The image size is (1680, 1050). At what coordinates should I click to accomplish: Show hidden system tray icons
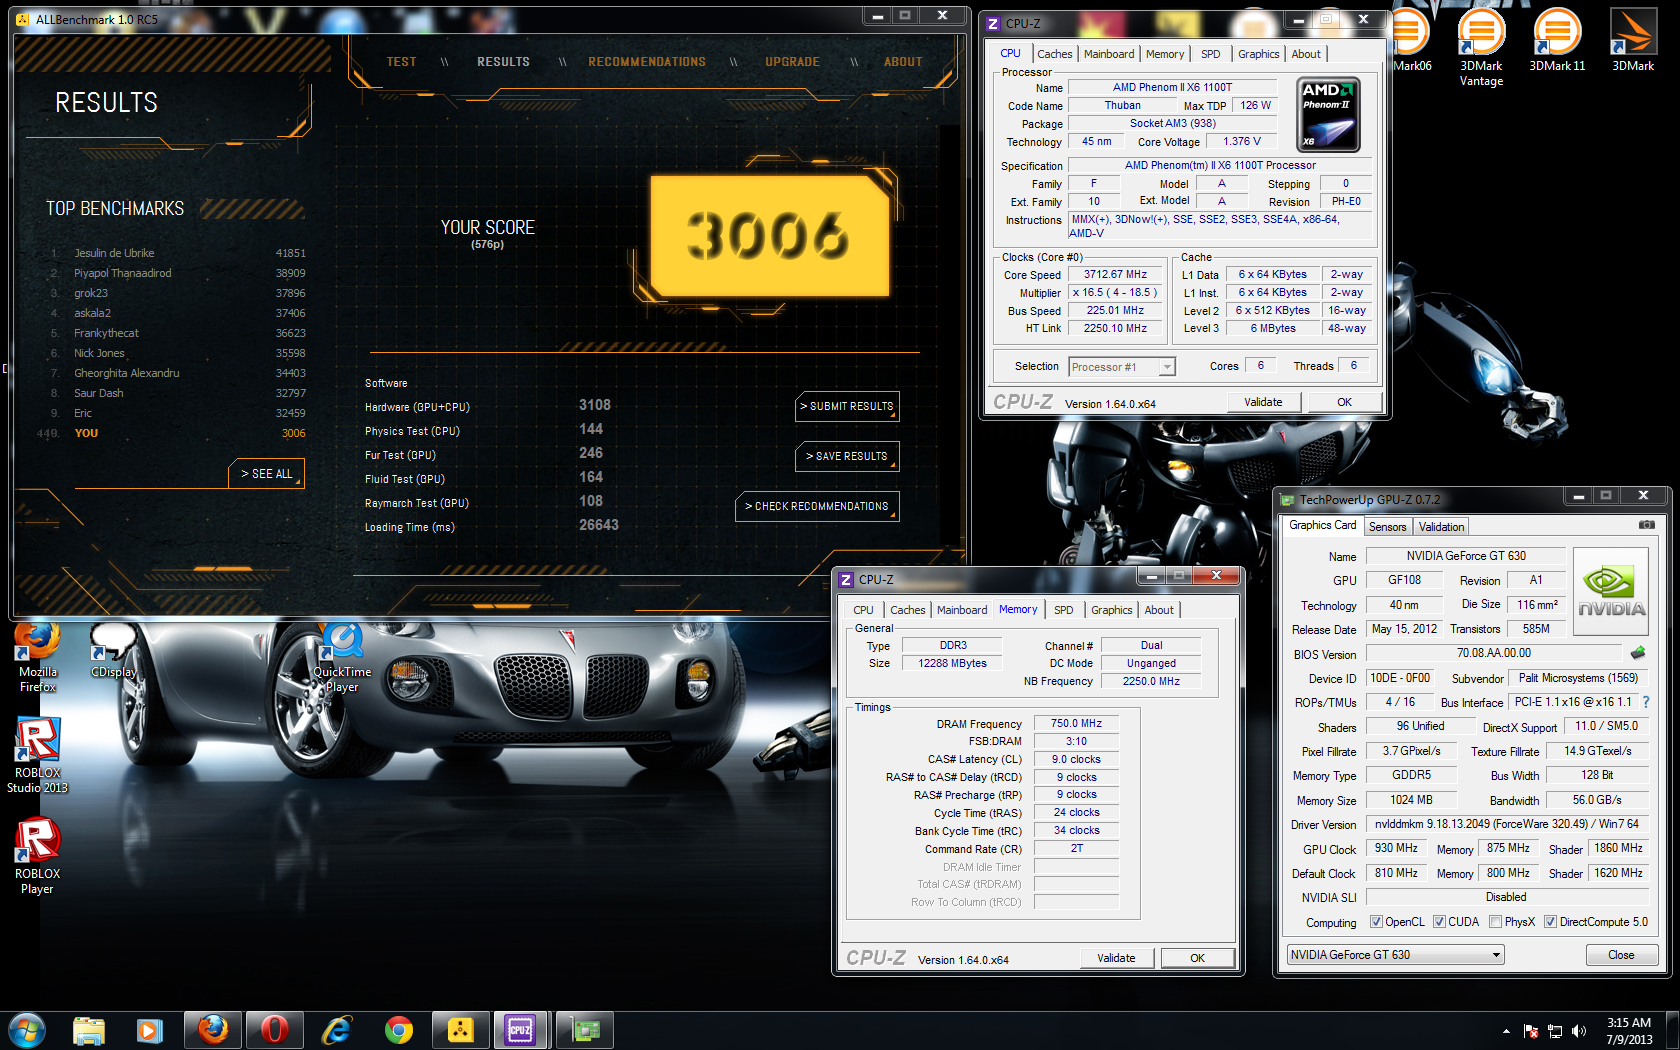coord(1506,1031)
